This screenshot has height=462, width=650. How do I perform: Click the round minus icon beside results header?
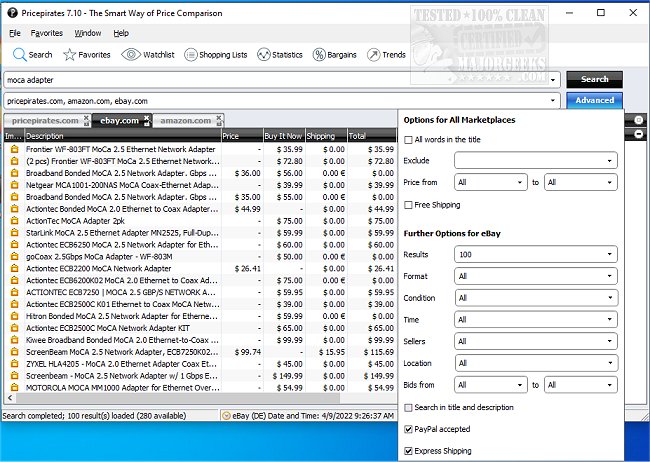tap(639, 134)
